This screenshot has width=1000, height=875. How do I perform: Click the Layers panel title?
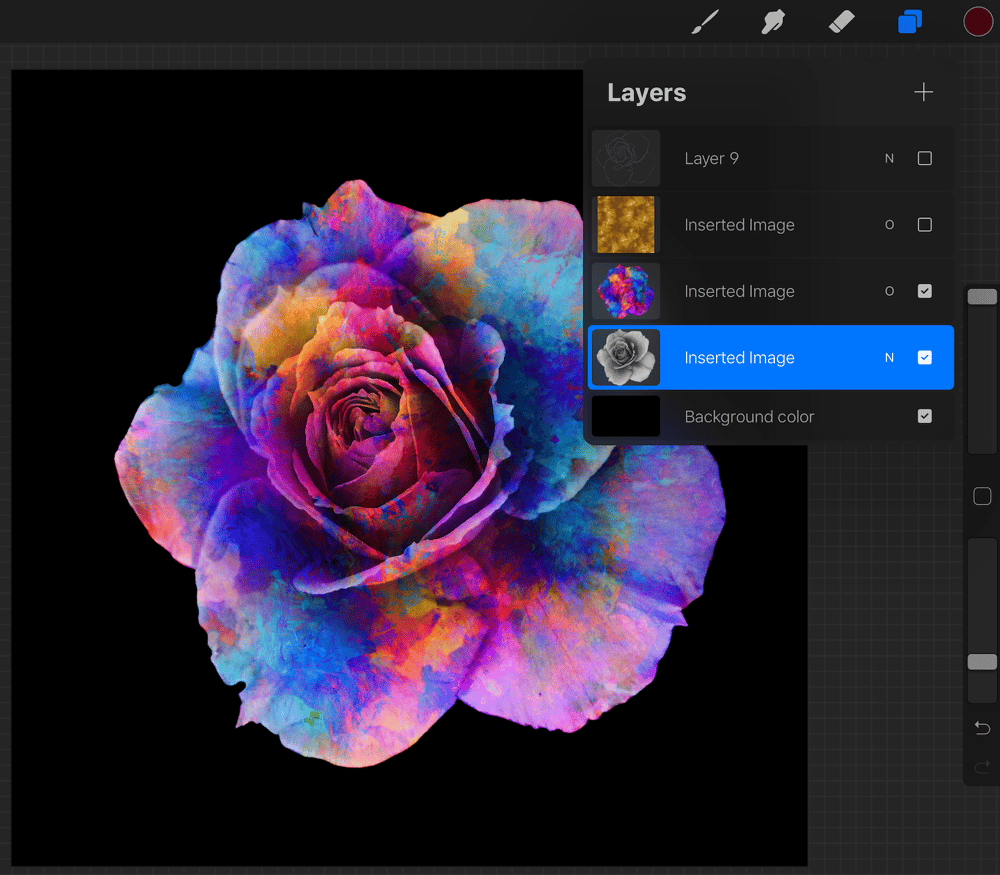tap(646, 93)
